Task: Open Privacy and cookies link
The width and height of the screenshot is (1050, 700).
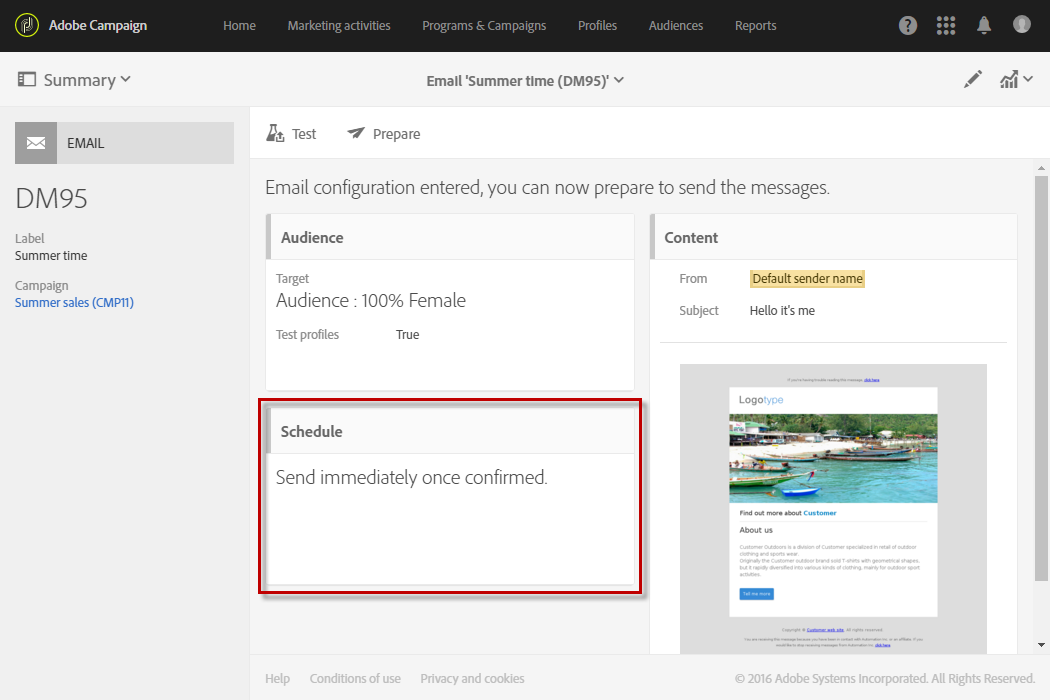Action: pyautogui.click(x=472, y=679)
